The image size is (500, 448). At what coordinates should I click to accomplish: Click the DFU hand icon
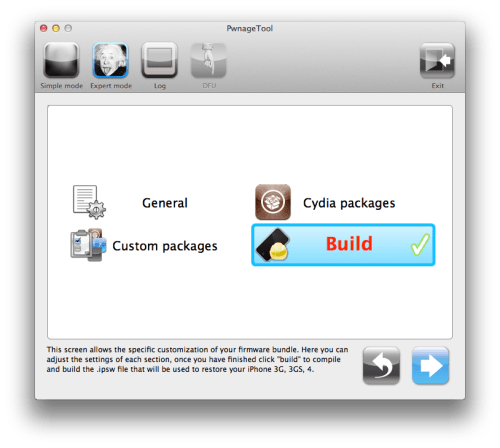[209, 60]
